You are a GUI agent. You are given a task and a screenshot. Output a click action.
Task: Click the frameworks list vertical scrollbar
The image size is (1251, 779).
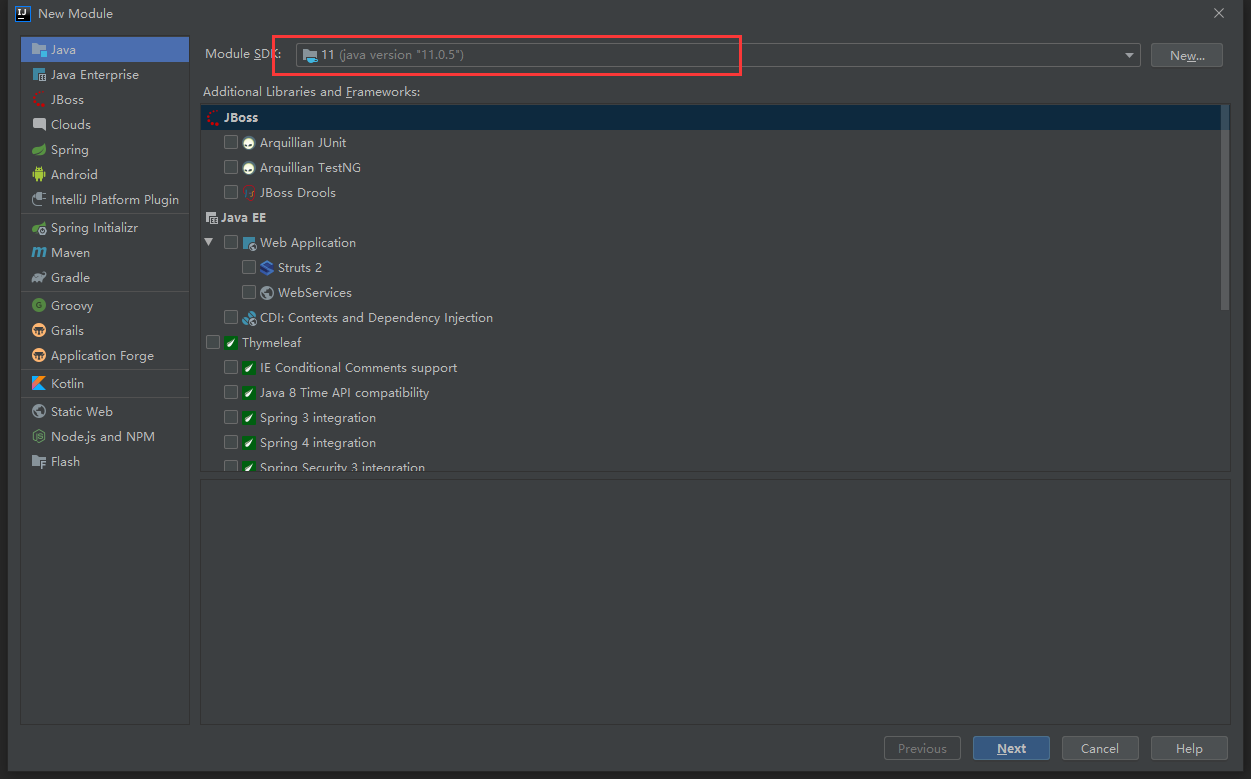coord(1226,206)
